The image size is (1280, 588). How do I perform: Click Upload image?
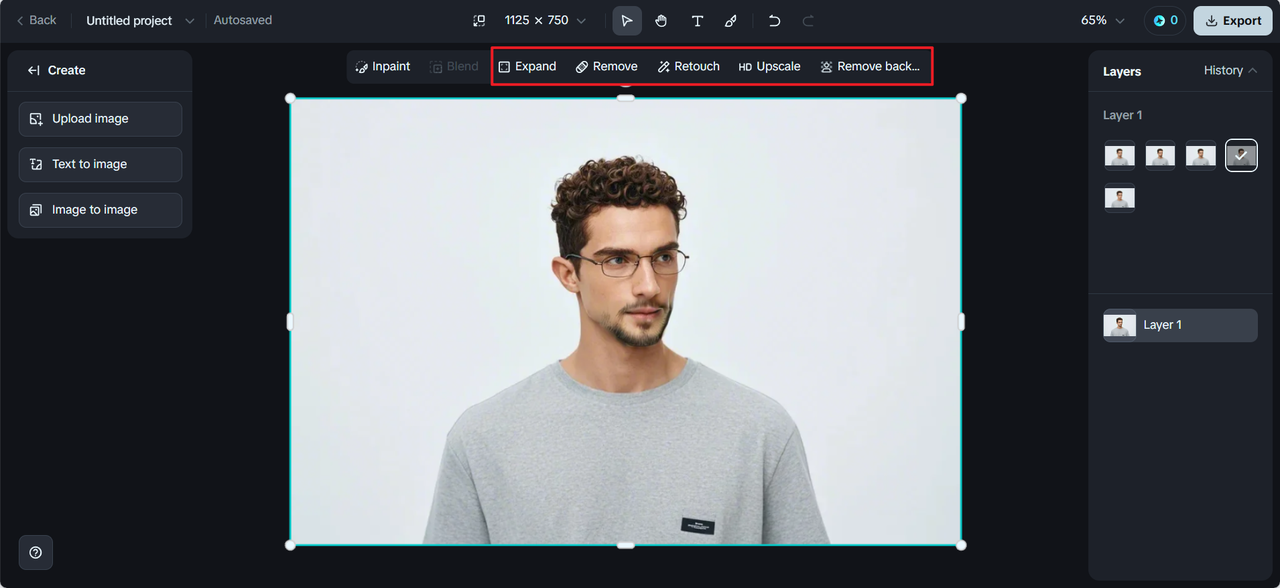click(x=100, y=119)
